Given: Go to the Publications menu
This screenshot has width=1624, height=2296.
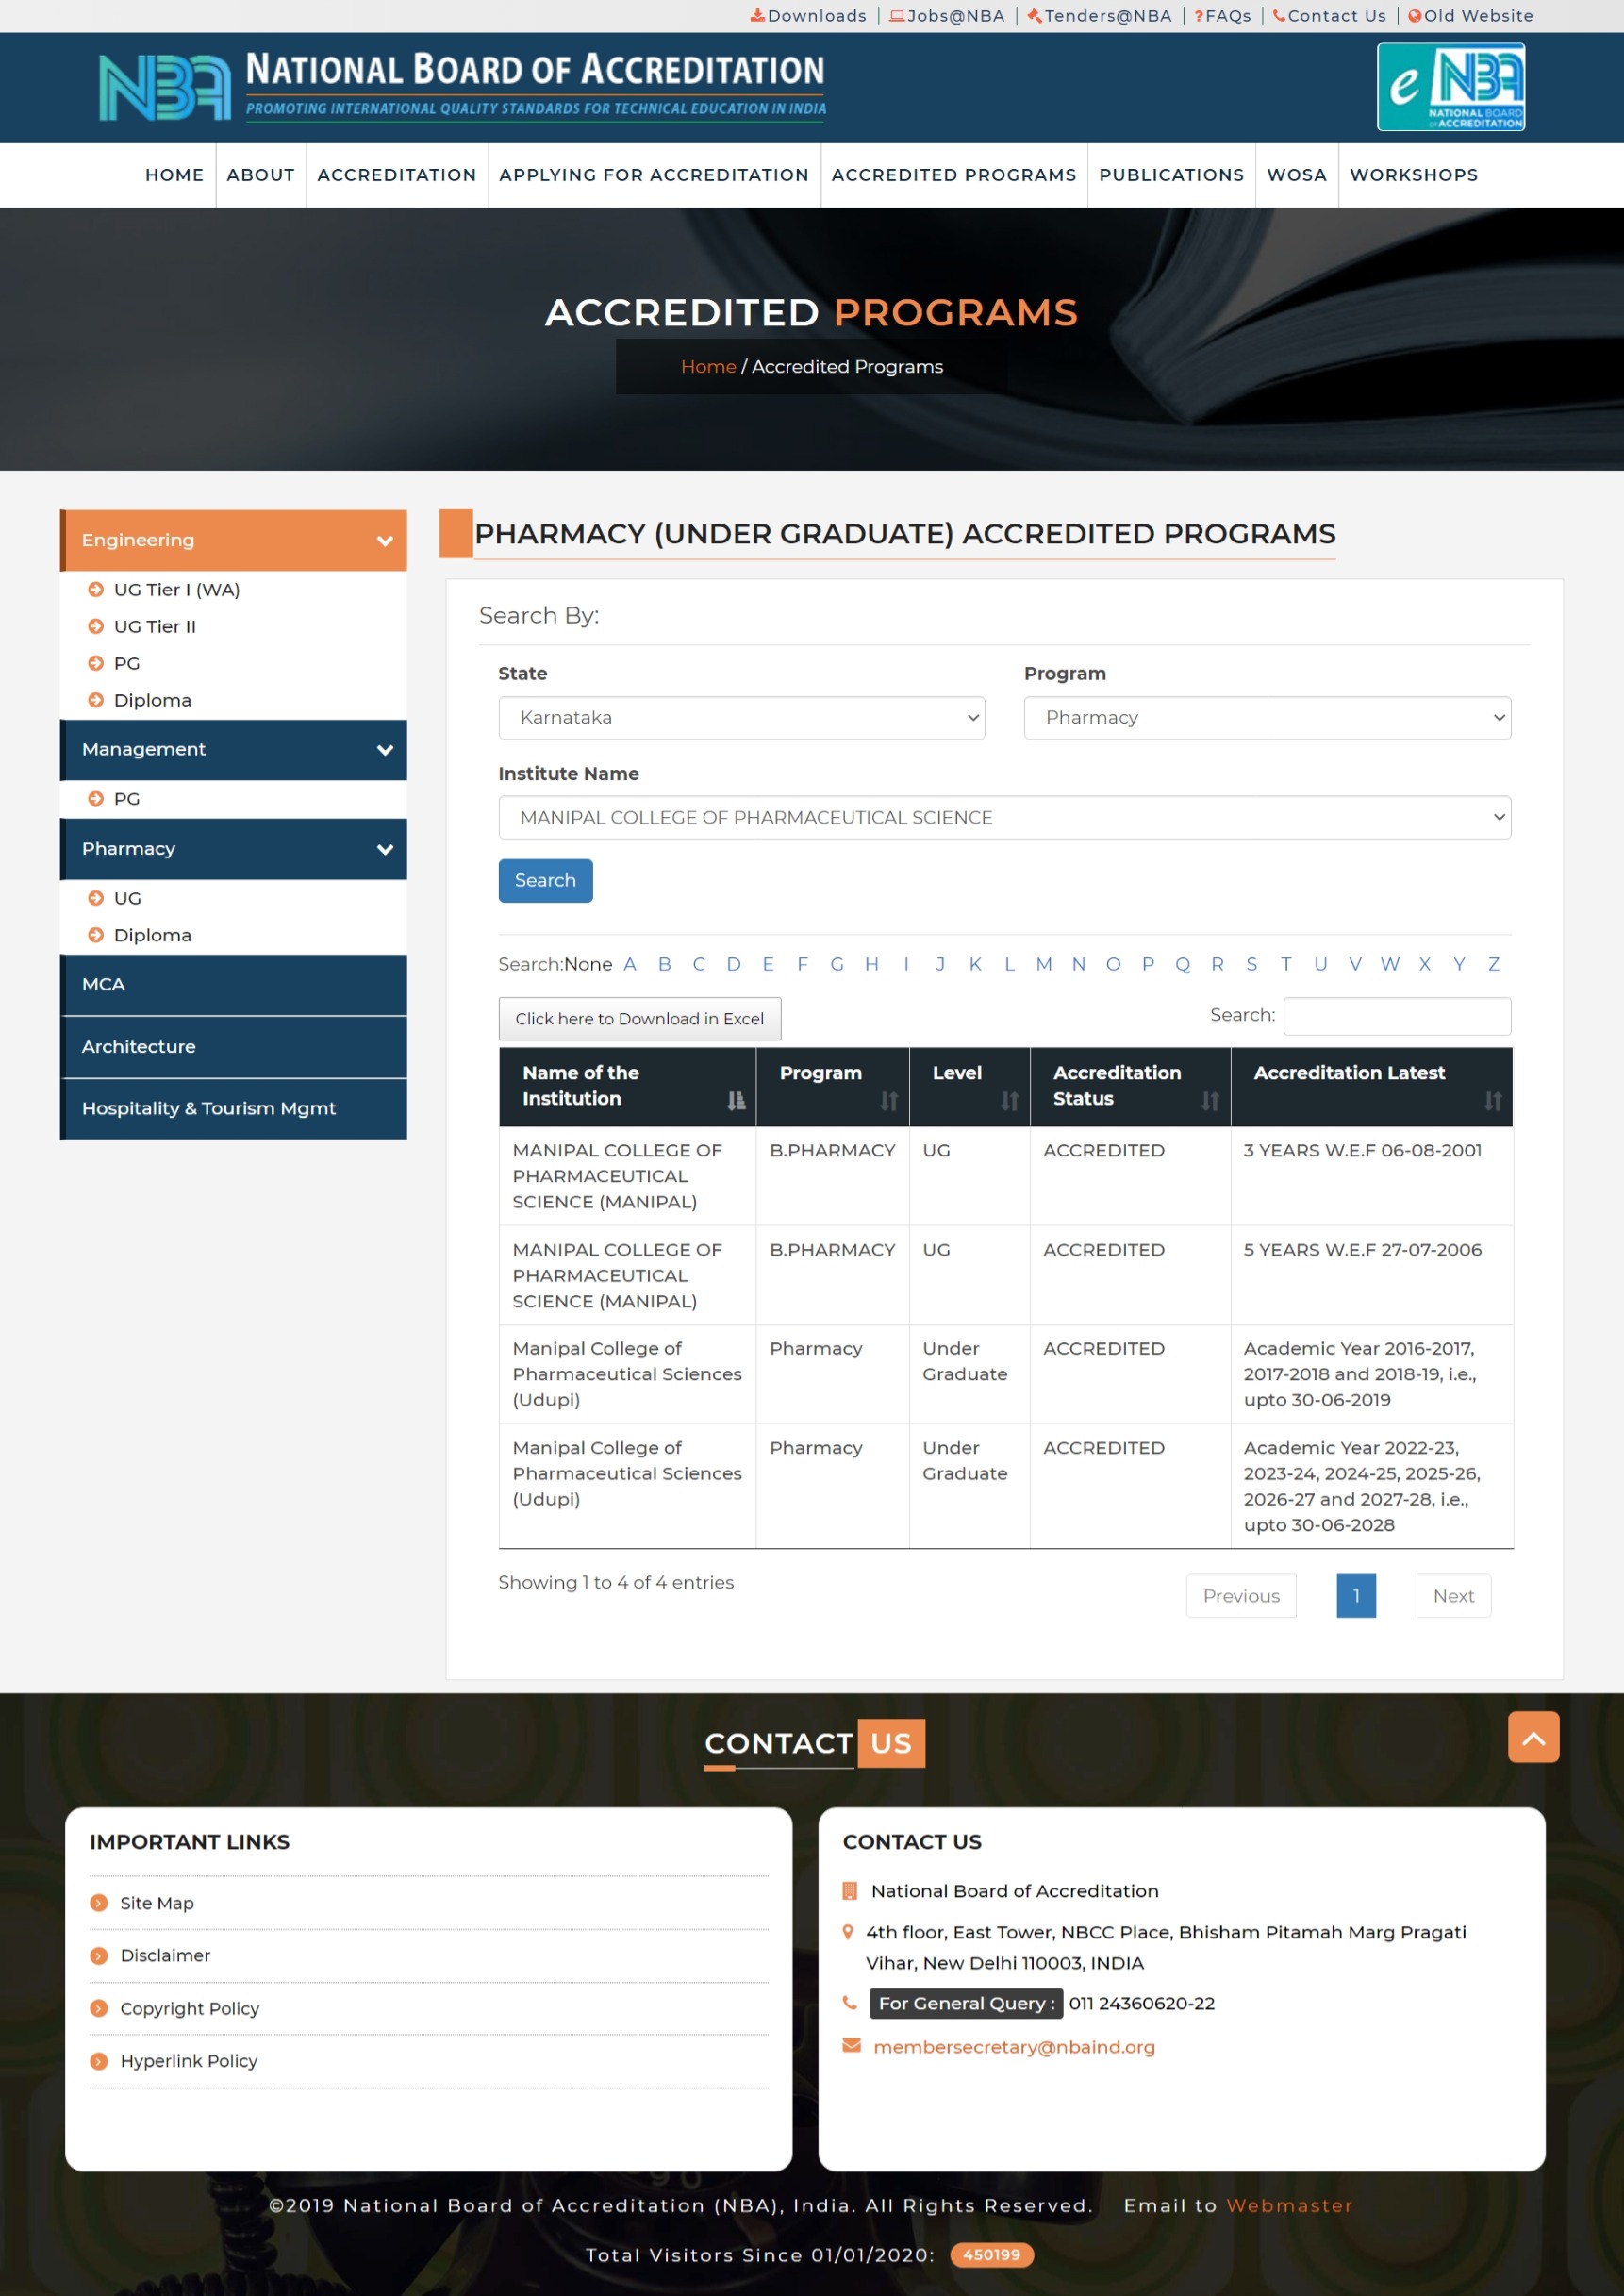Looking at the screenshot, I should click(x=1171, y=175).
